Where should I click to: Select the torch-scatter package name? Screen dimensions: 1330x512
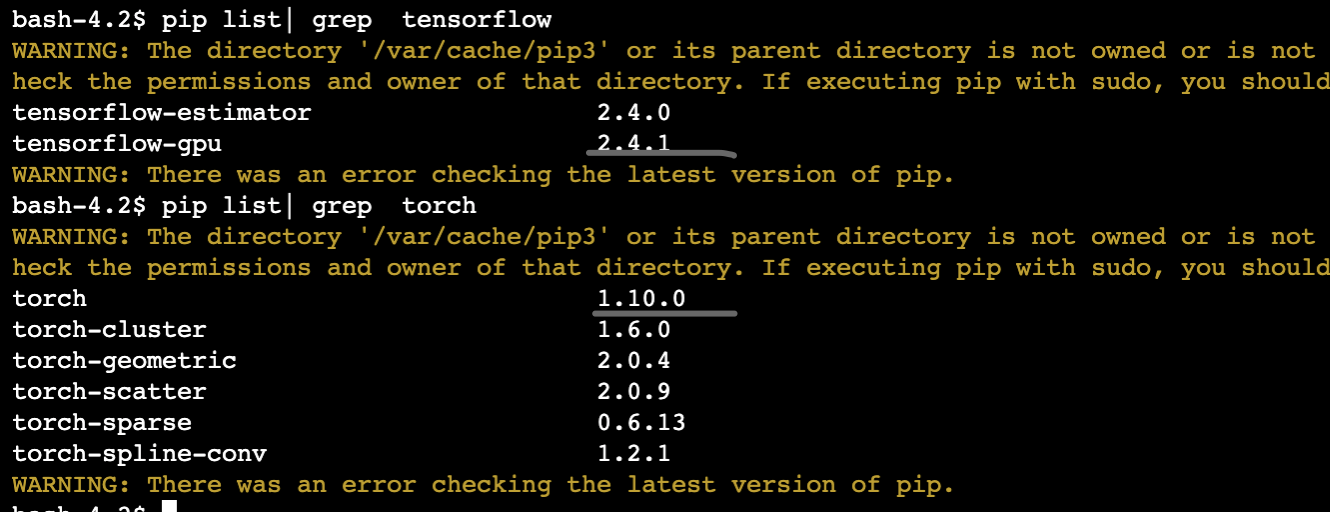pyautogui.click(x=109, y=392)
